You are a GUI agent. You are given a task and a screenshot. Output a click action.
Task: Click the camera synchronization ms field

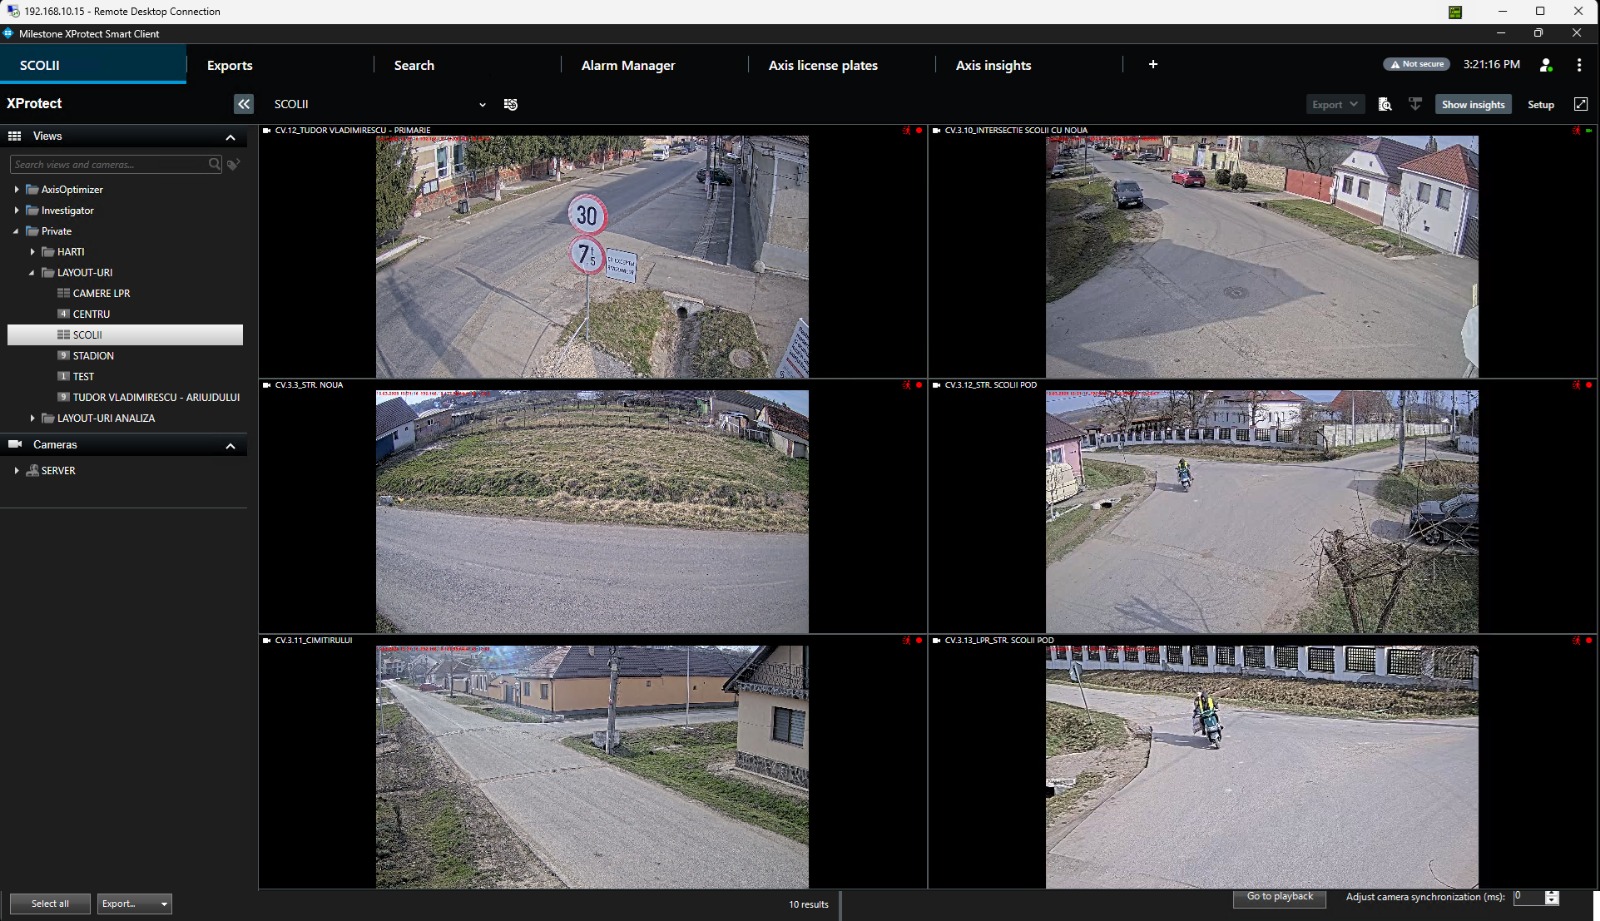[1528, 897]
